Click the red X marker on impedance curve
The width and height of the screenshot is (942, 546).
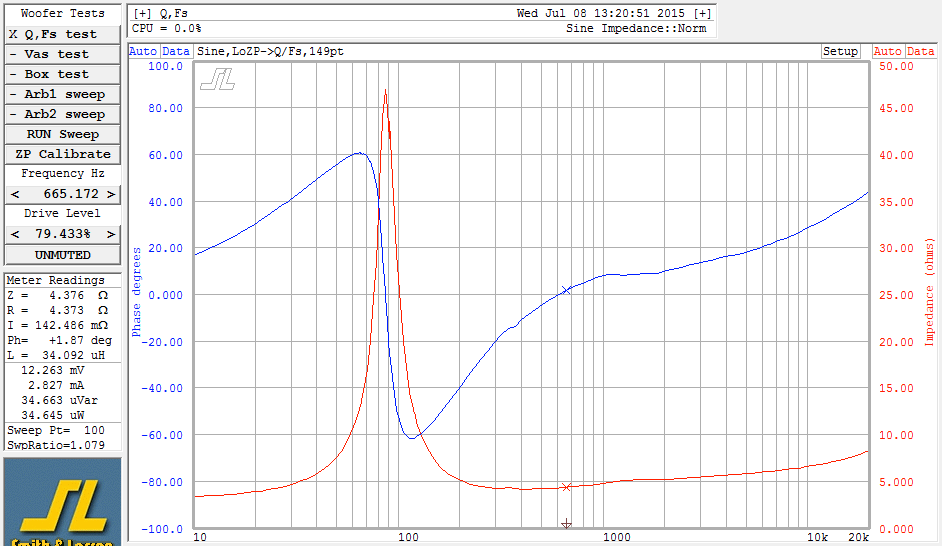tap(565, 487)
